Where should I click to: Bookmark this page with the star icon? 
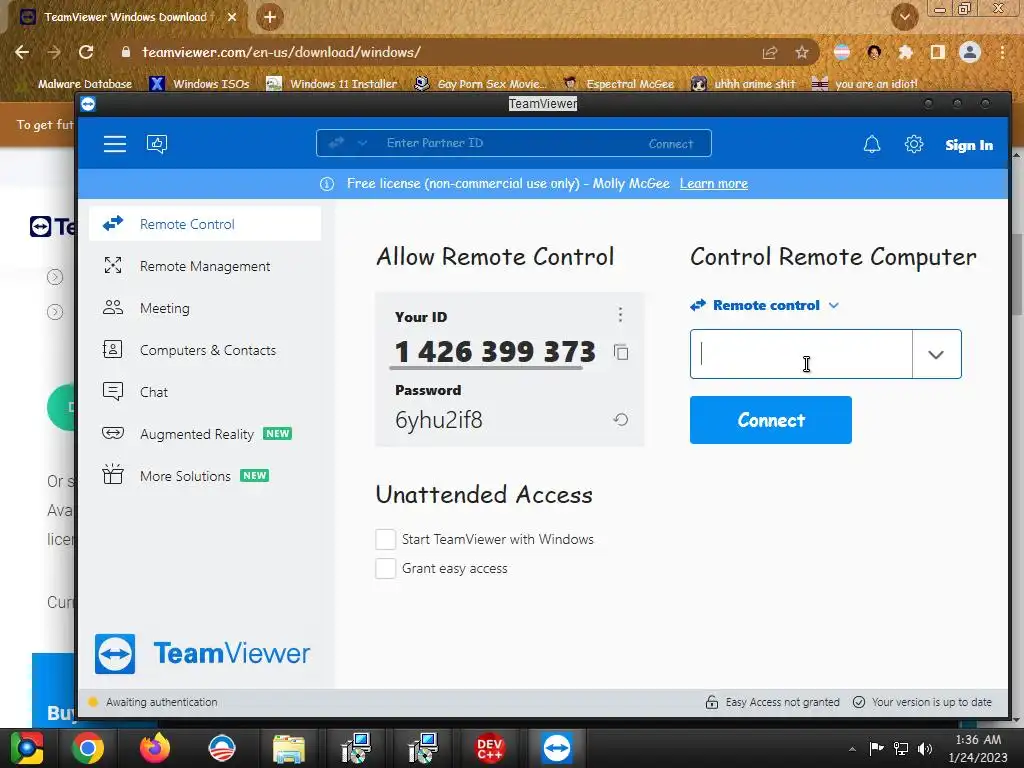click(802, 52)
